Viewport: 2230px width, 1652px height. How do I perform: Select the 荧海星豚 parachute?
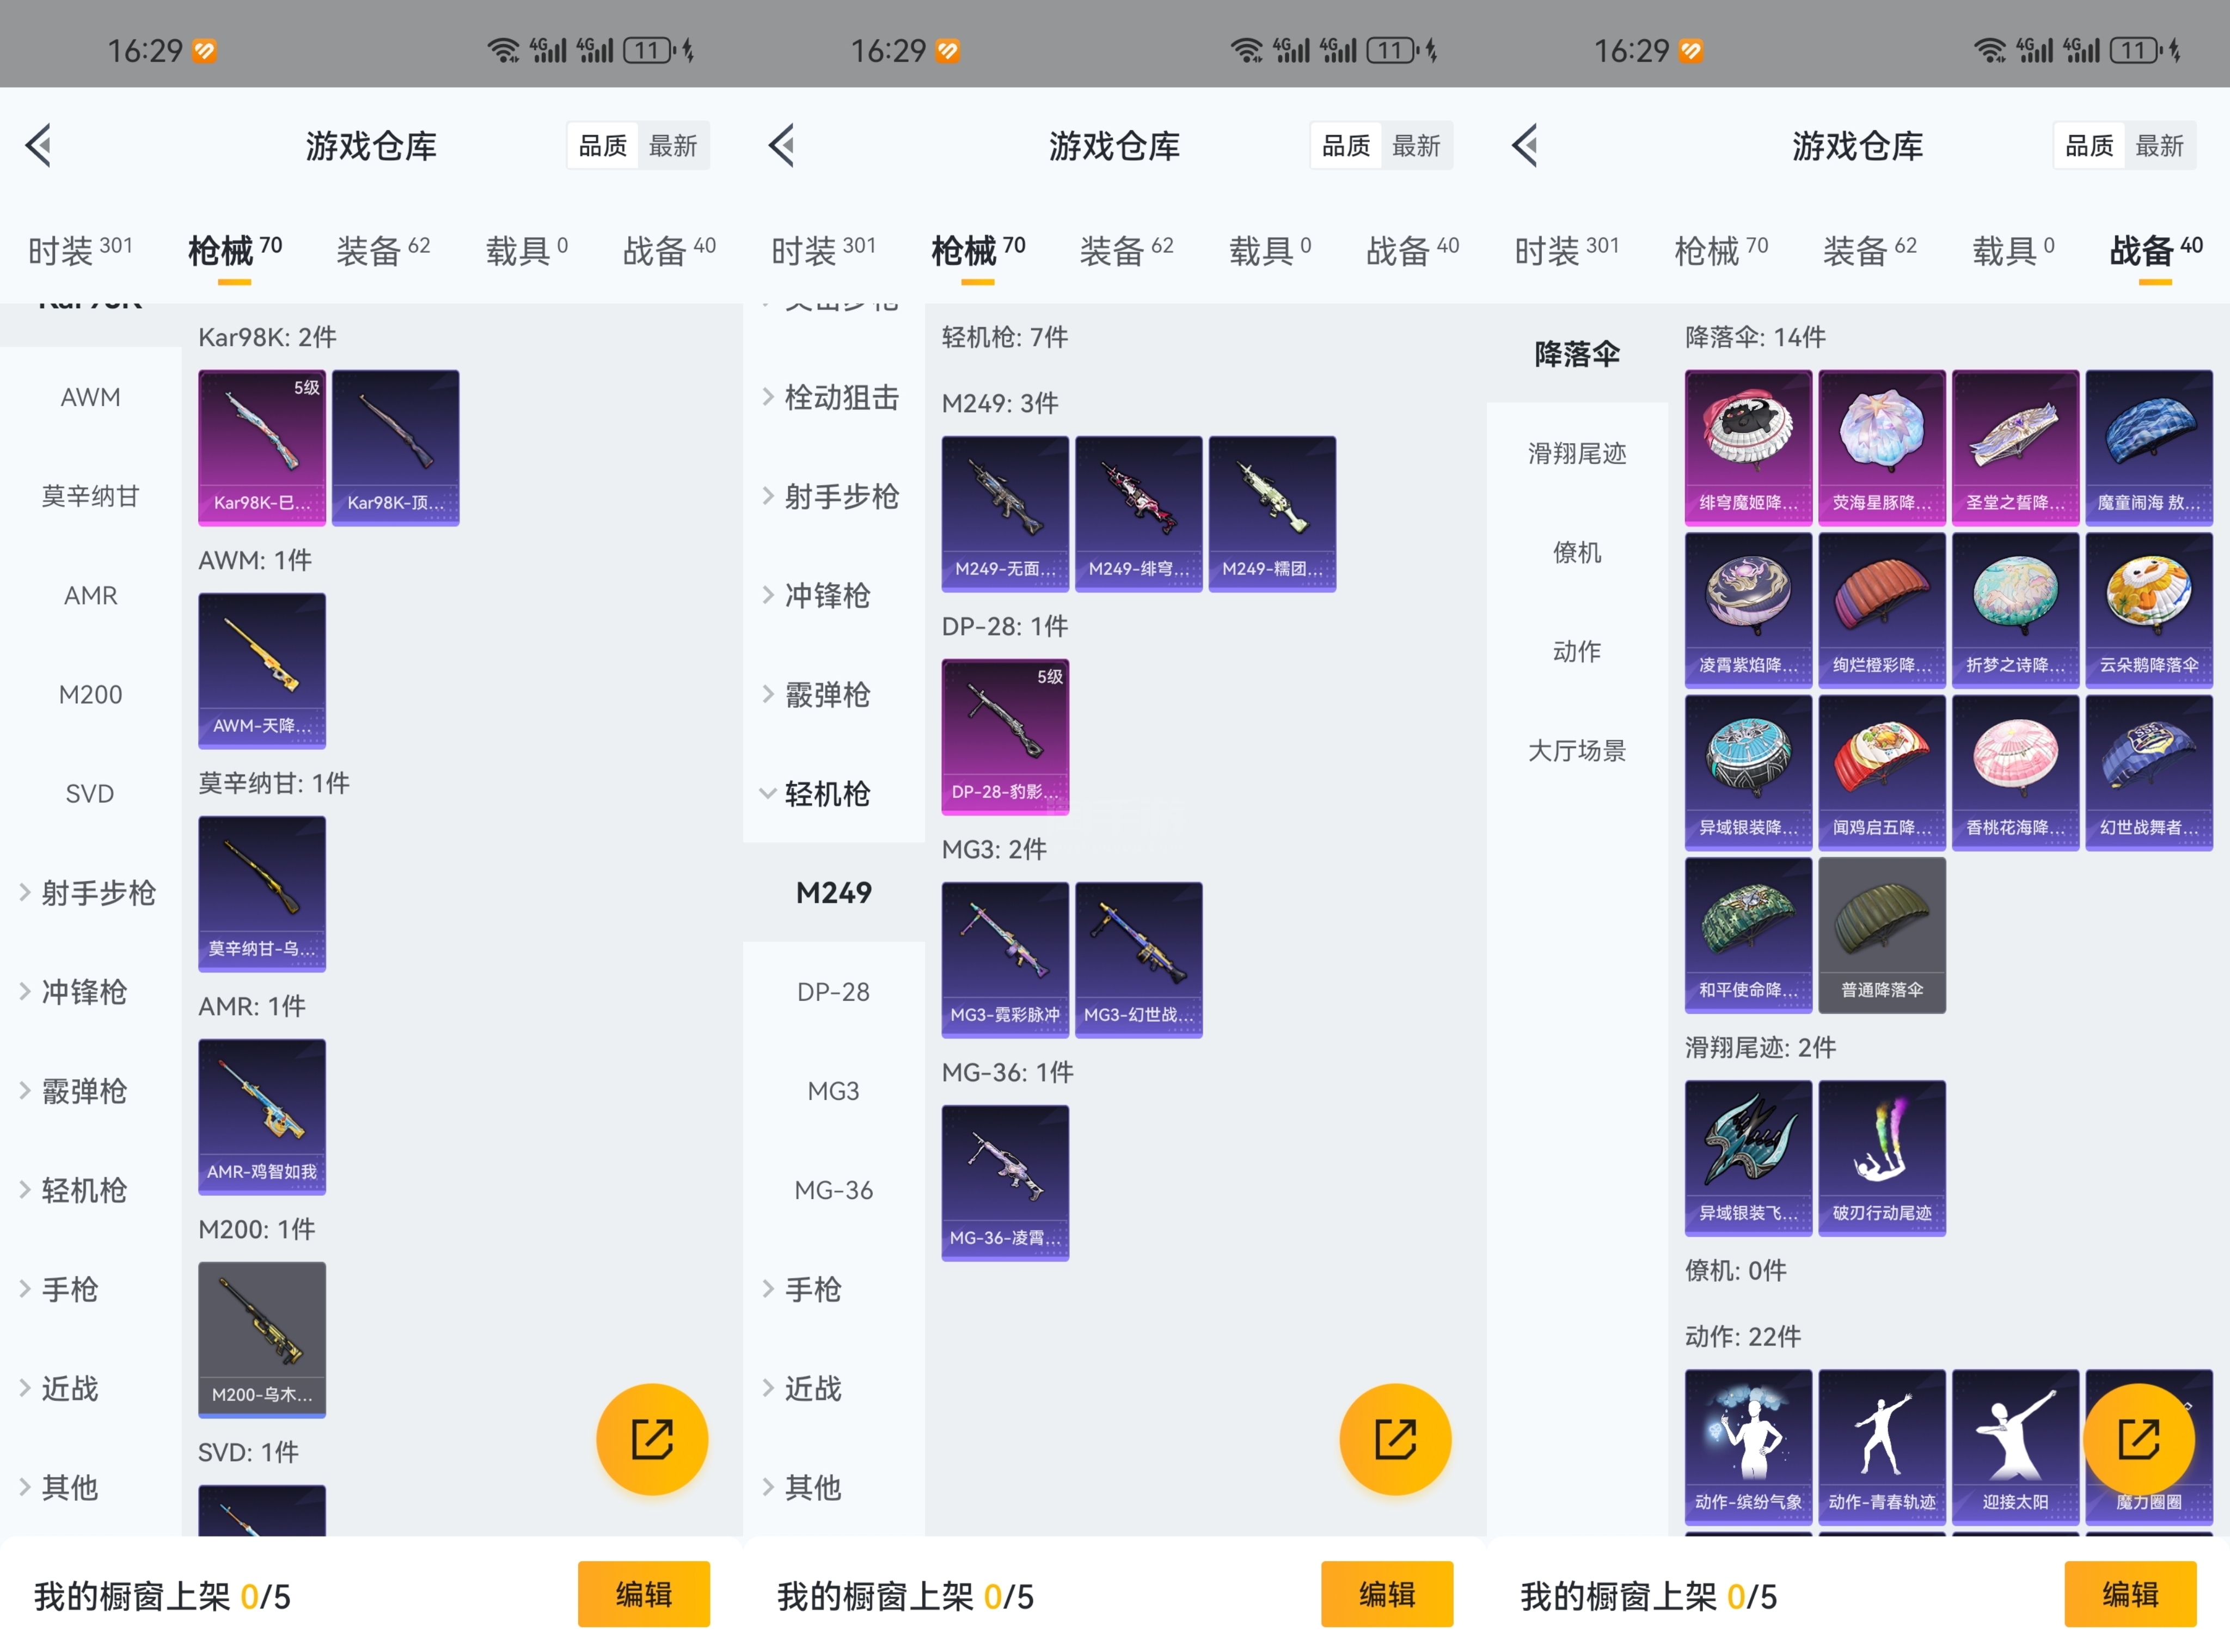click(1882, 447)
